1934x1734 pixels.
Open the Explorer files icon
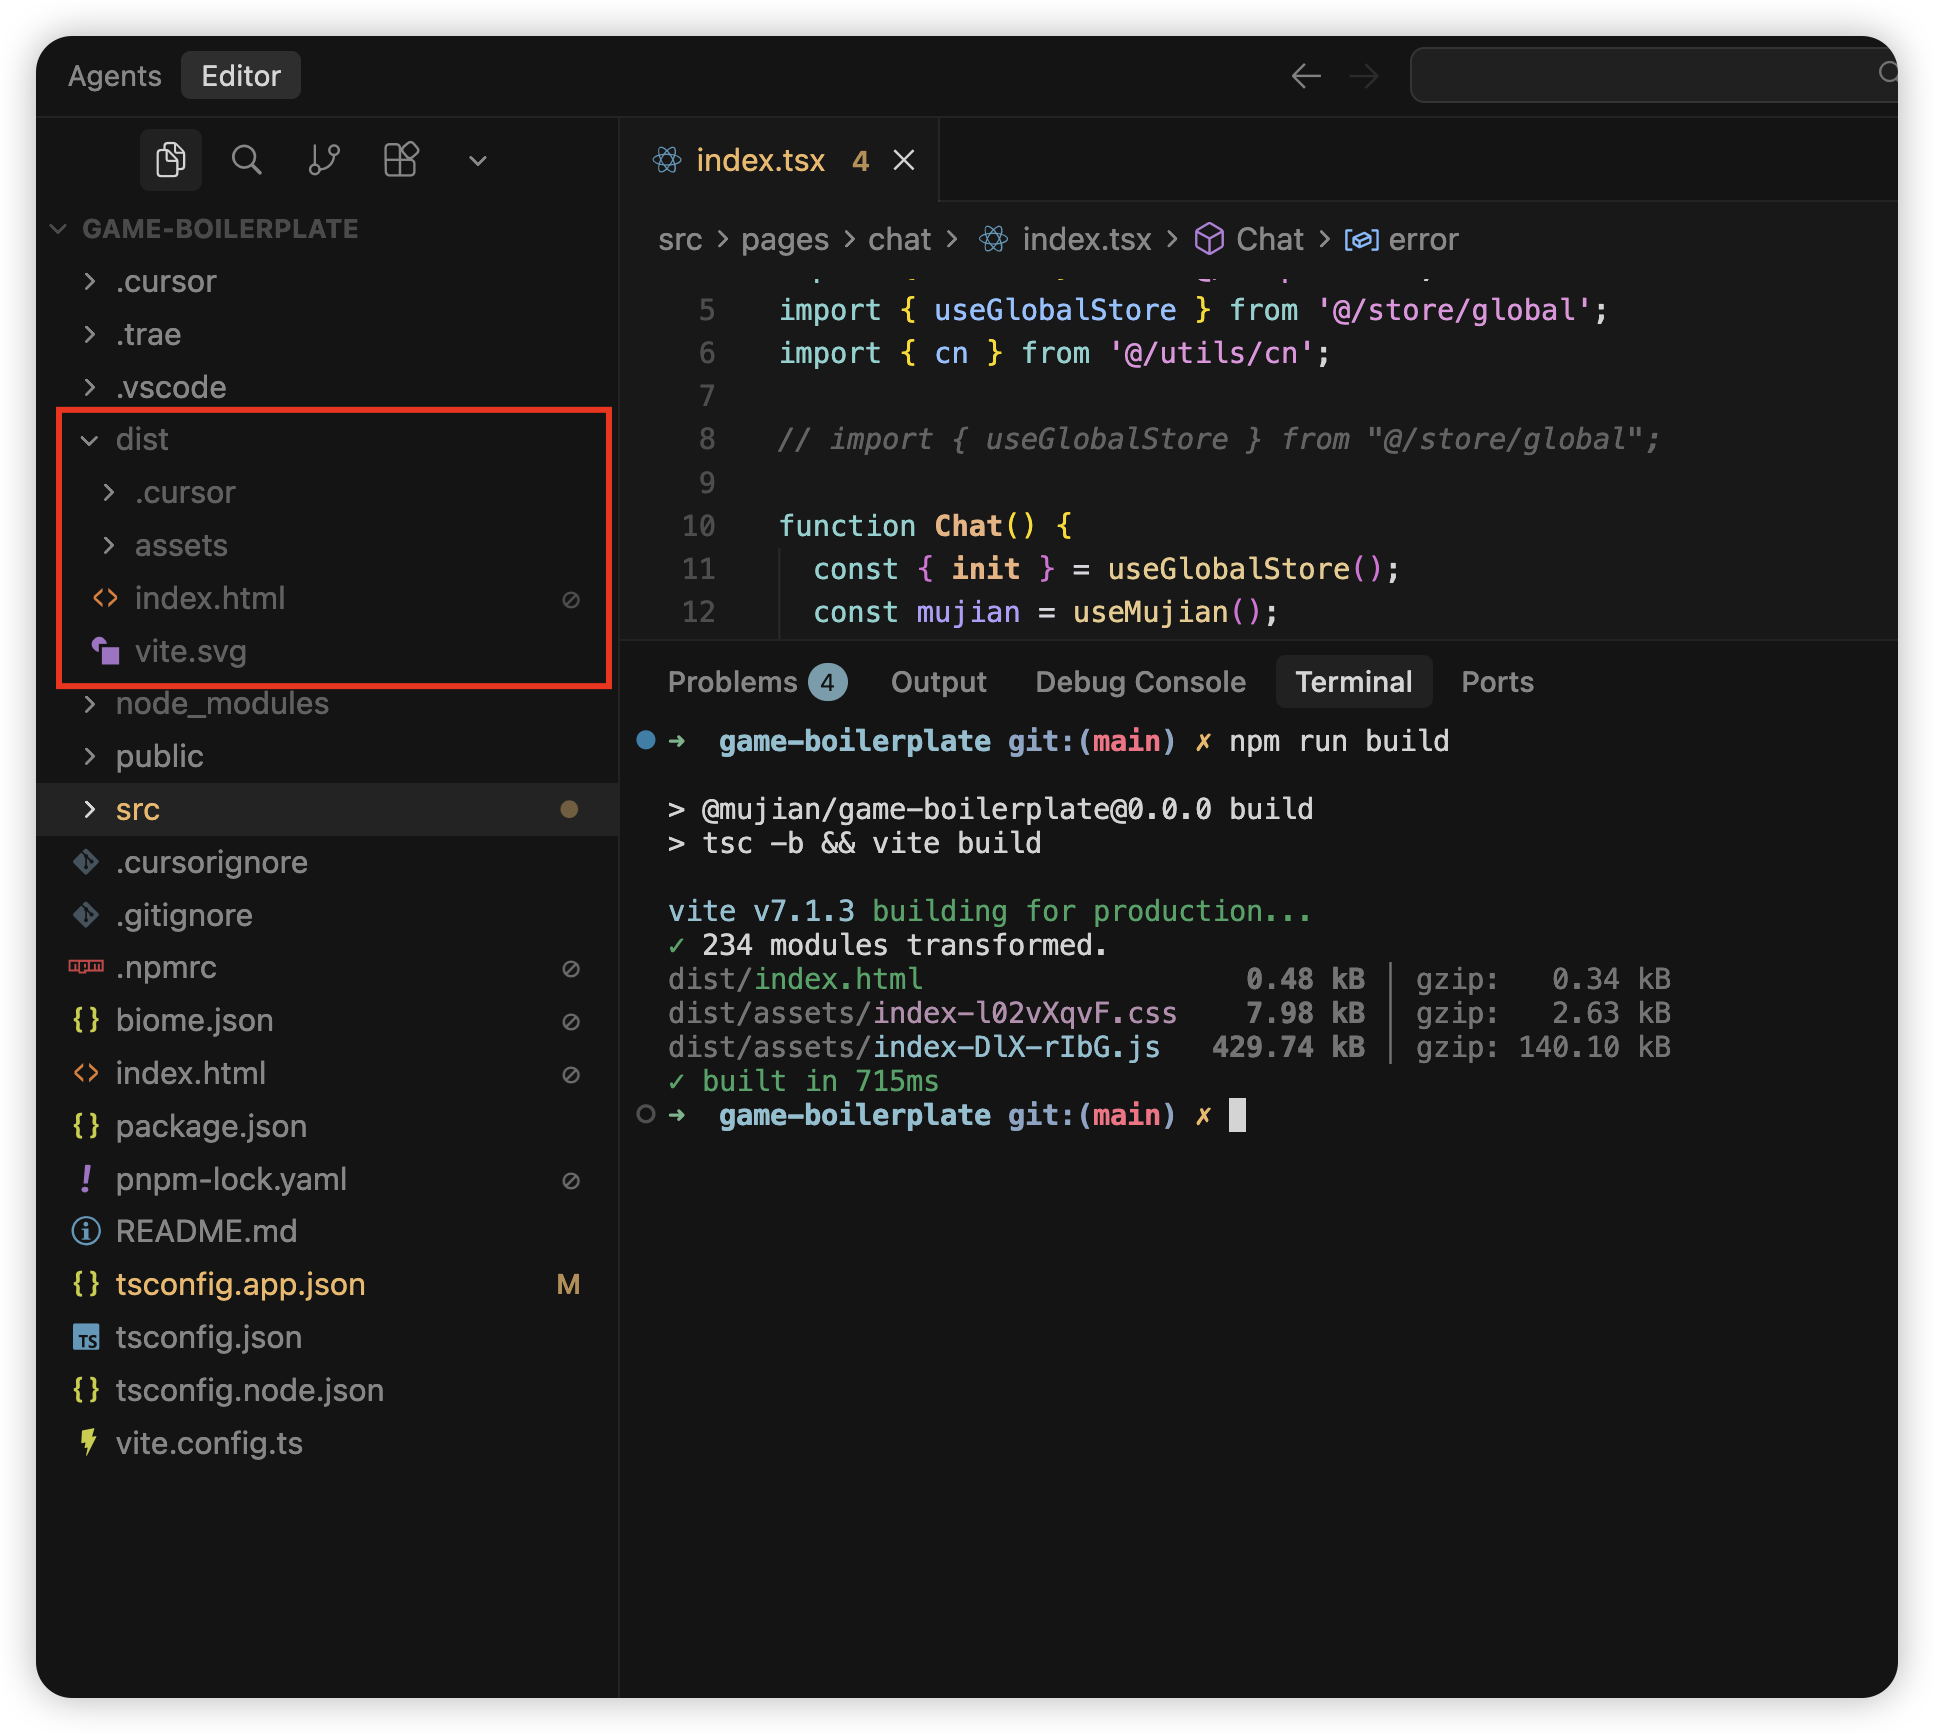(x=171, y=160)
